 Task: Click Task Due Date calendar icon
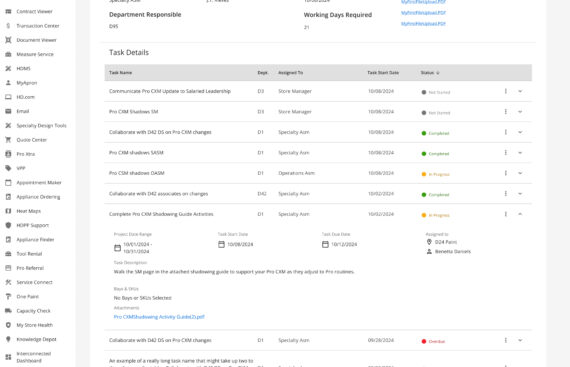pos(325,245)
